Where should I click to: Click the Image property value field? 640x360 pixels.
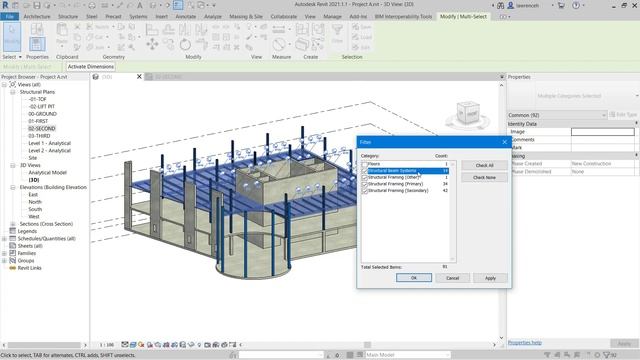click(x=602, y=131)
